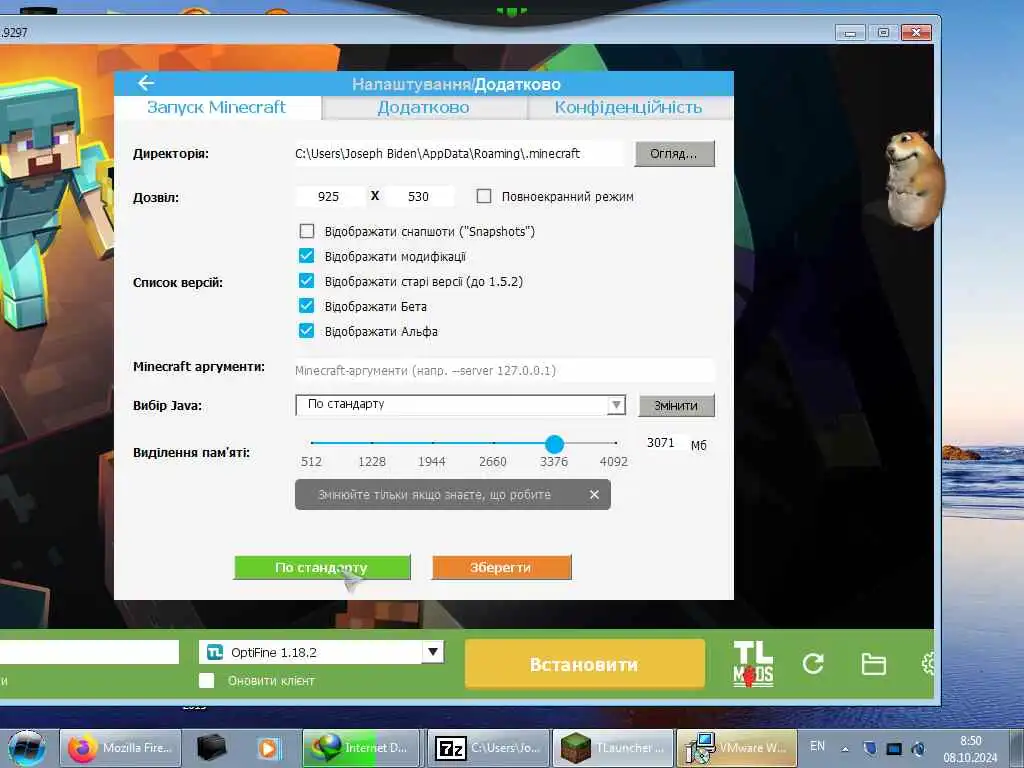Click the volume tray icon

click(918, 748)
